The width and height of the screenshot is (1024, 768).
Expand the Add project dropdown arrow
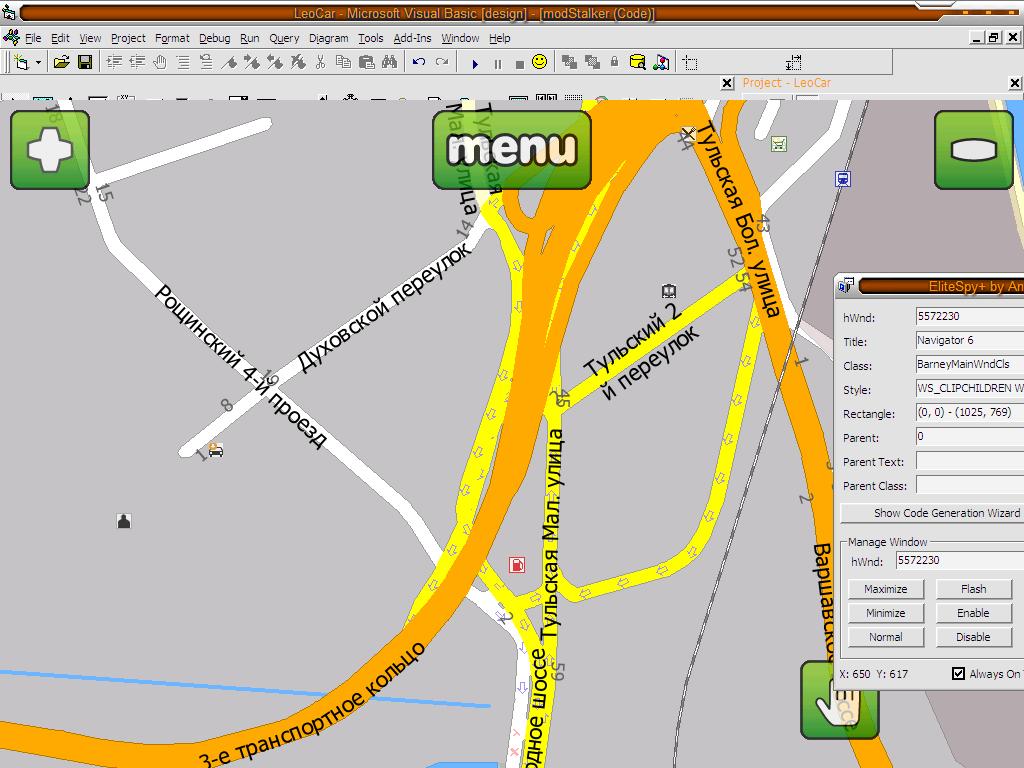pyautogui.click(x=38, y=62)
